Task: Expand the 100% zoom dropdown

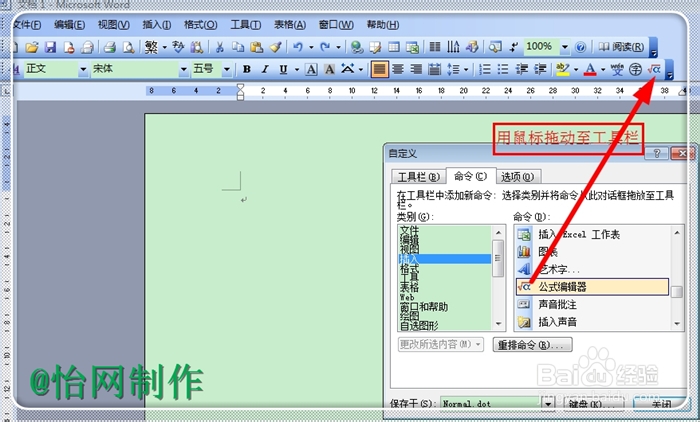Action: coord(565,47)
